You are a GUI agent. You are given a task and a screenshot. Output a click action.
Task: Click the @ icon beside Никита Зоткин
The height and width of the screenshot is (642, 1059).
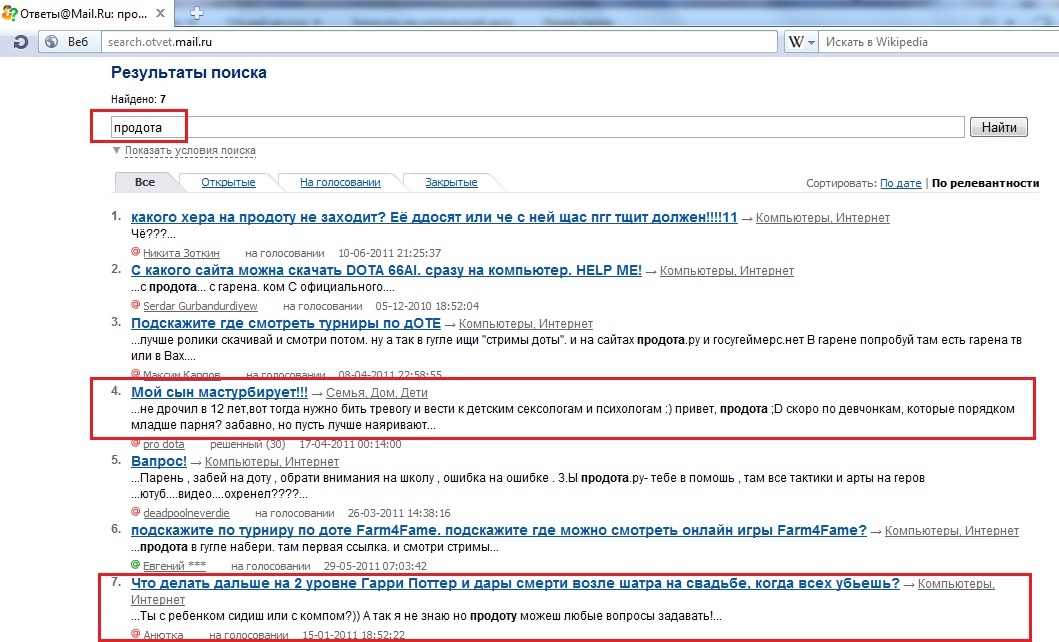(x=135, y=253)
